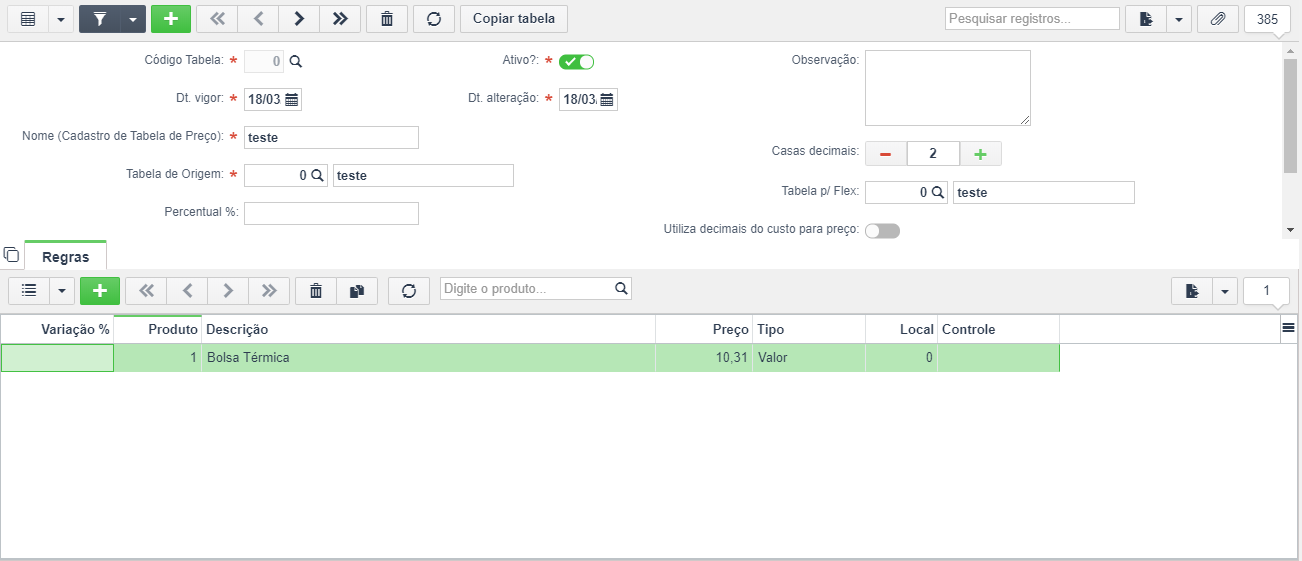The width and height of the screenshot is (1302, 561).
Task: Delete current record with top trash icon
Action: point(387,19)
